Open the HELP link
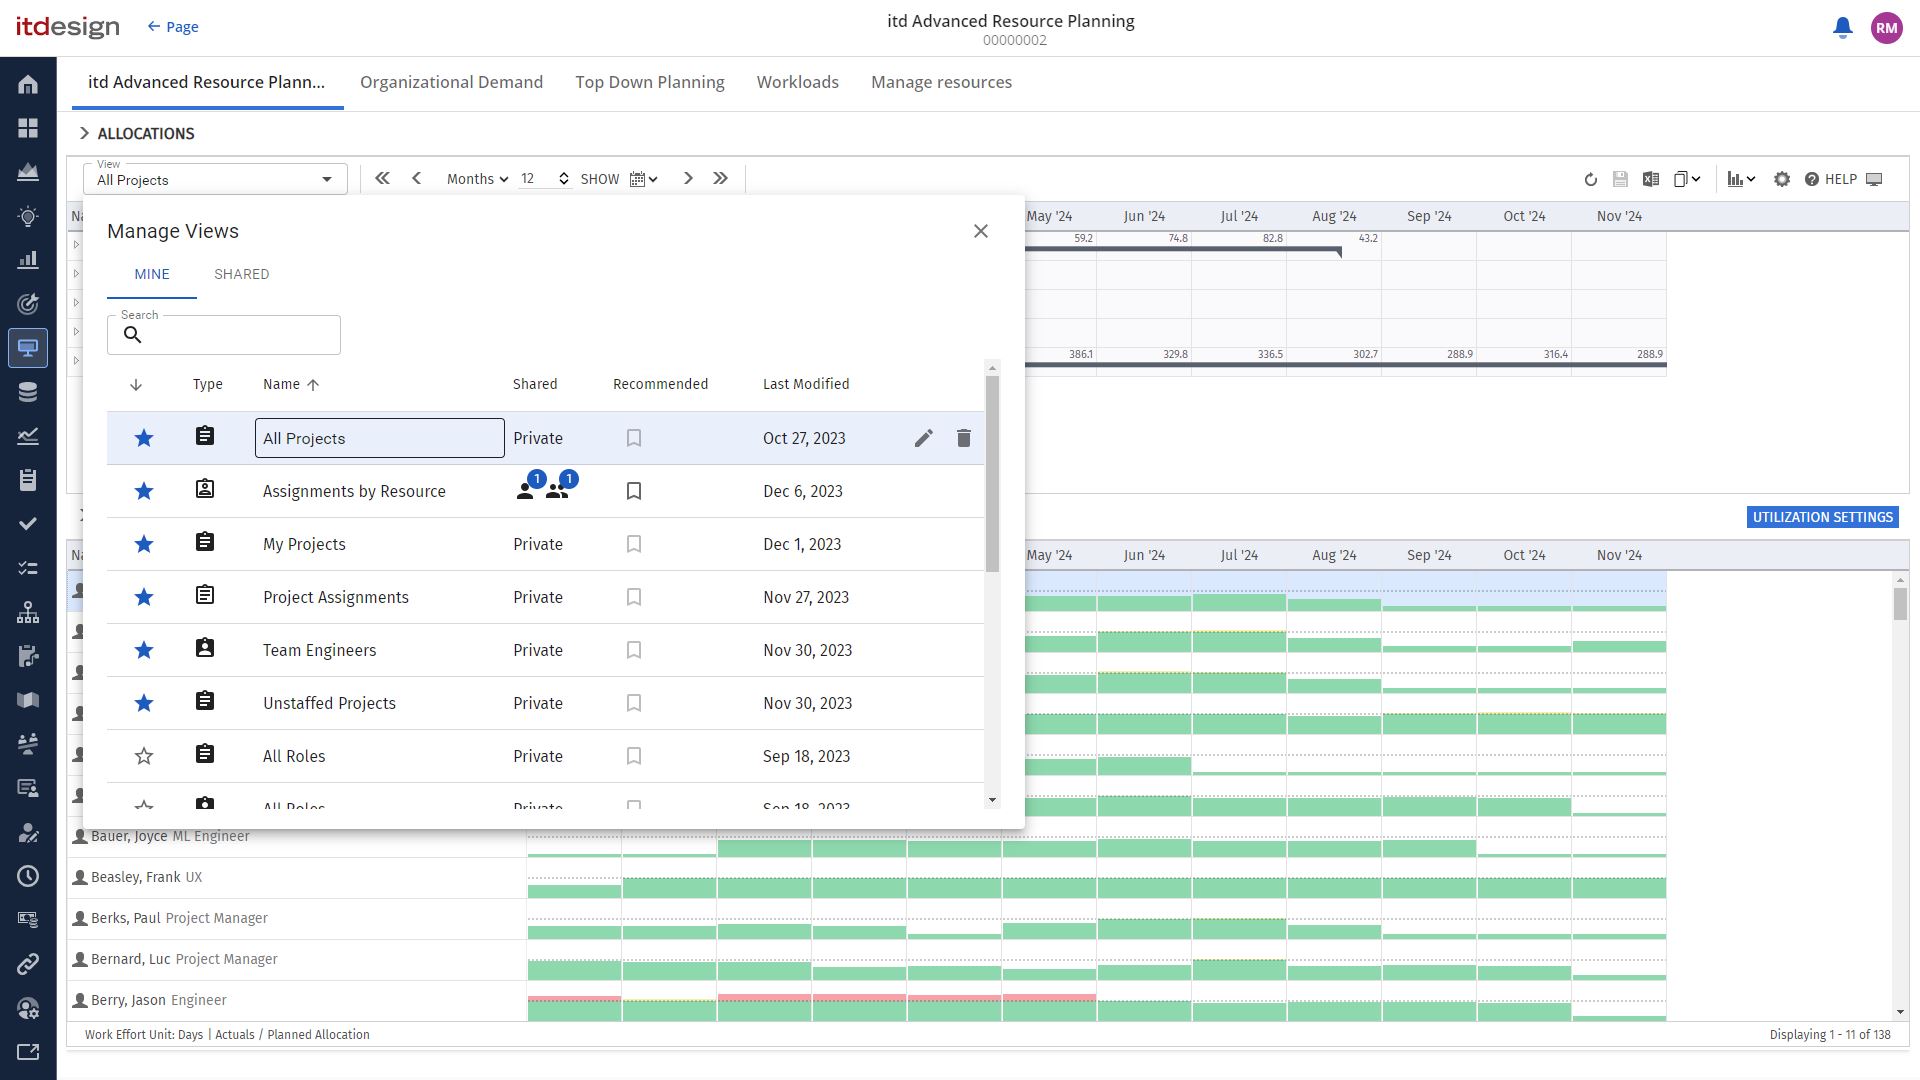The height and width of the screenshot is (1080, 1920). (x=1830, y=179)
